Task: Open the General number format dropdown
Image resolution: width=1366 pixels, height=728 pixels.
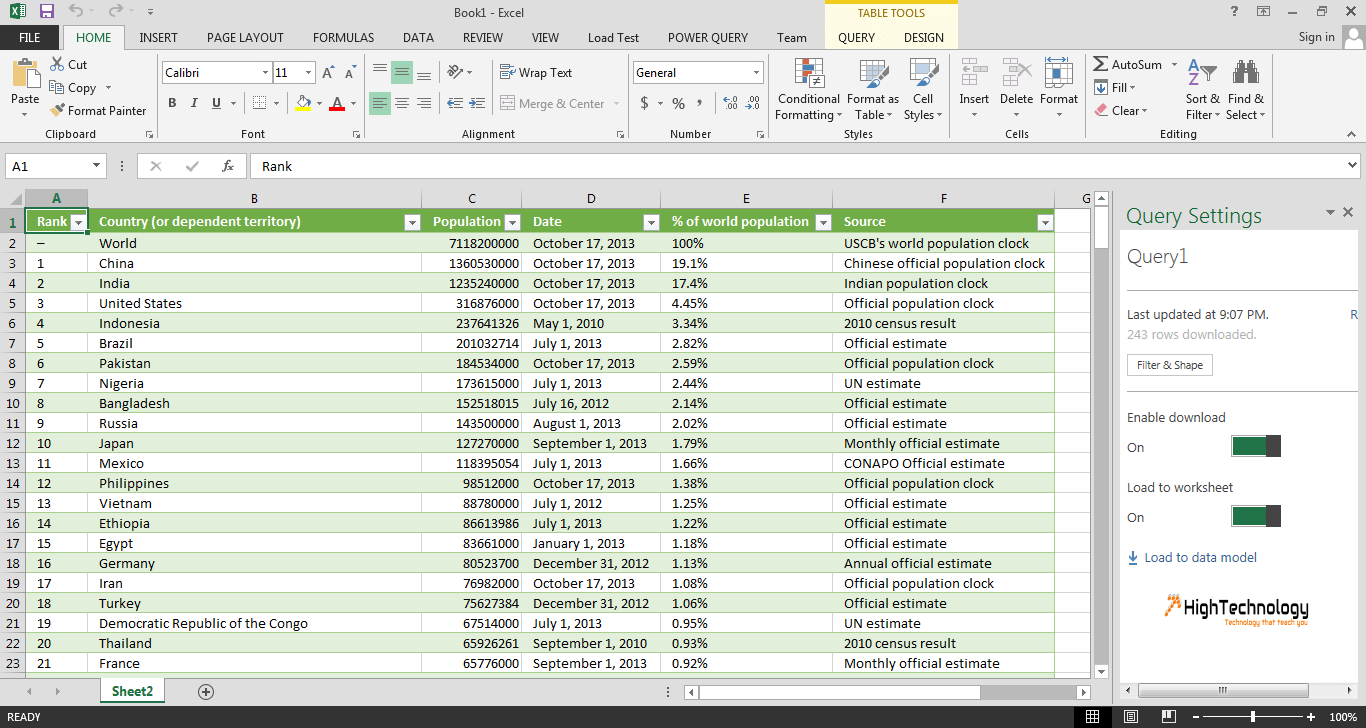Action: [756, 73]
